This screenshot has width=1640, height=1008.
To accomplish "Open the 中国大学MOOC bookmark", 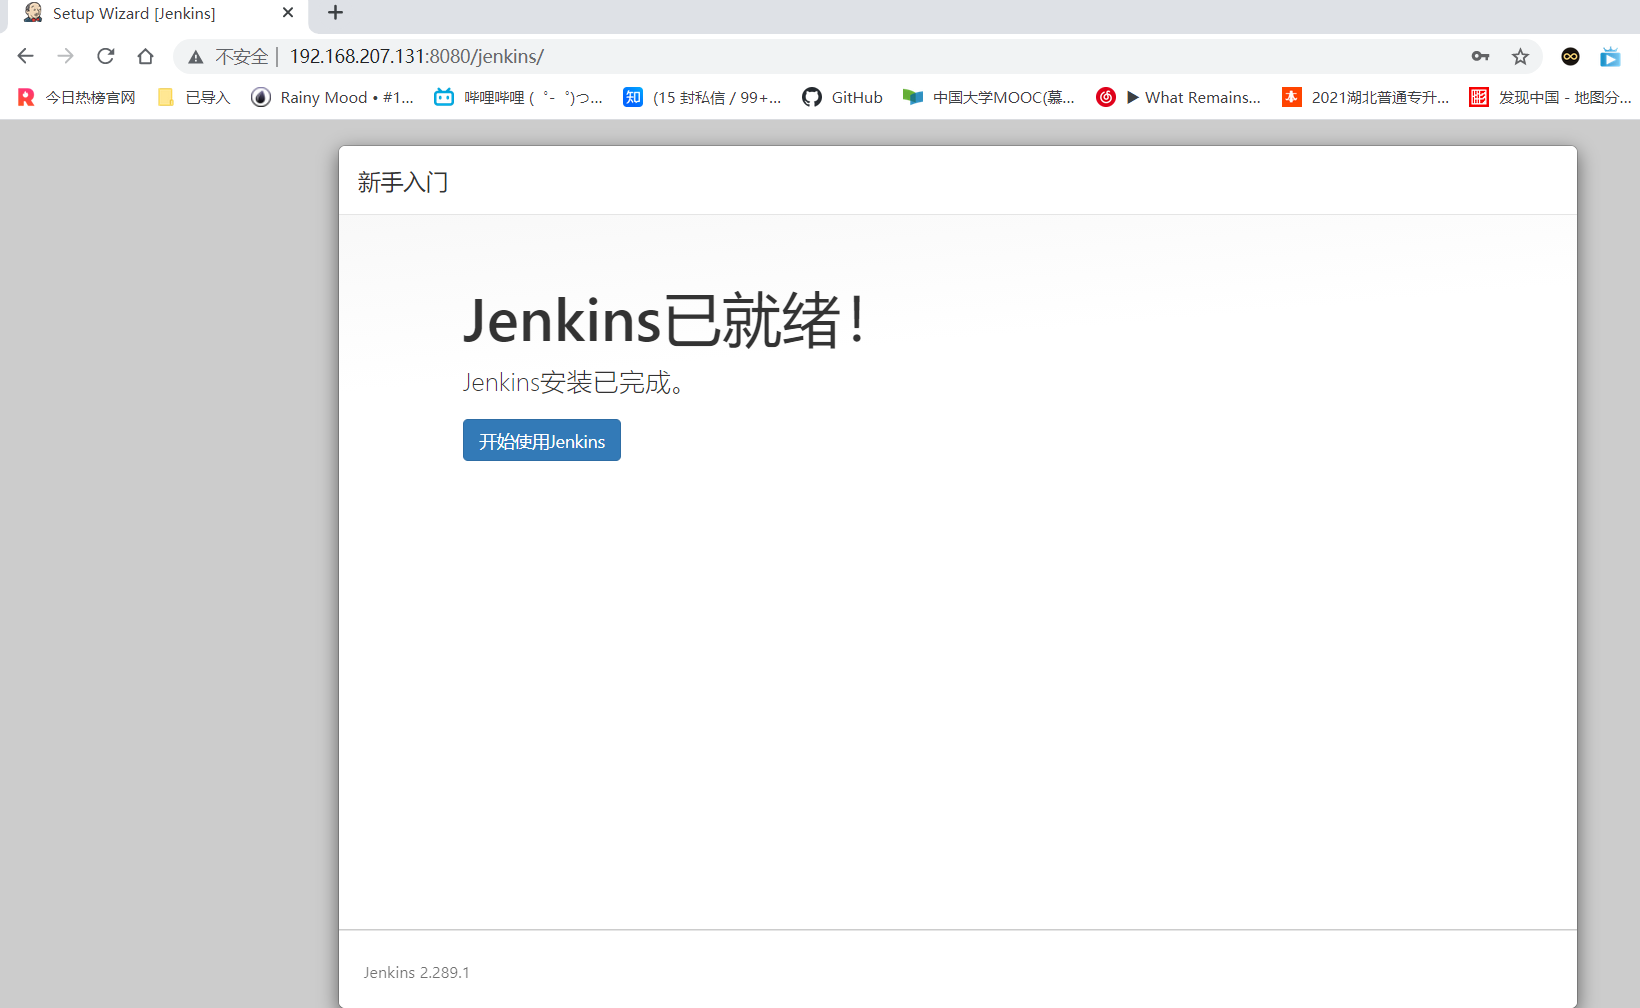I will coord(989,97).
